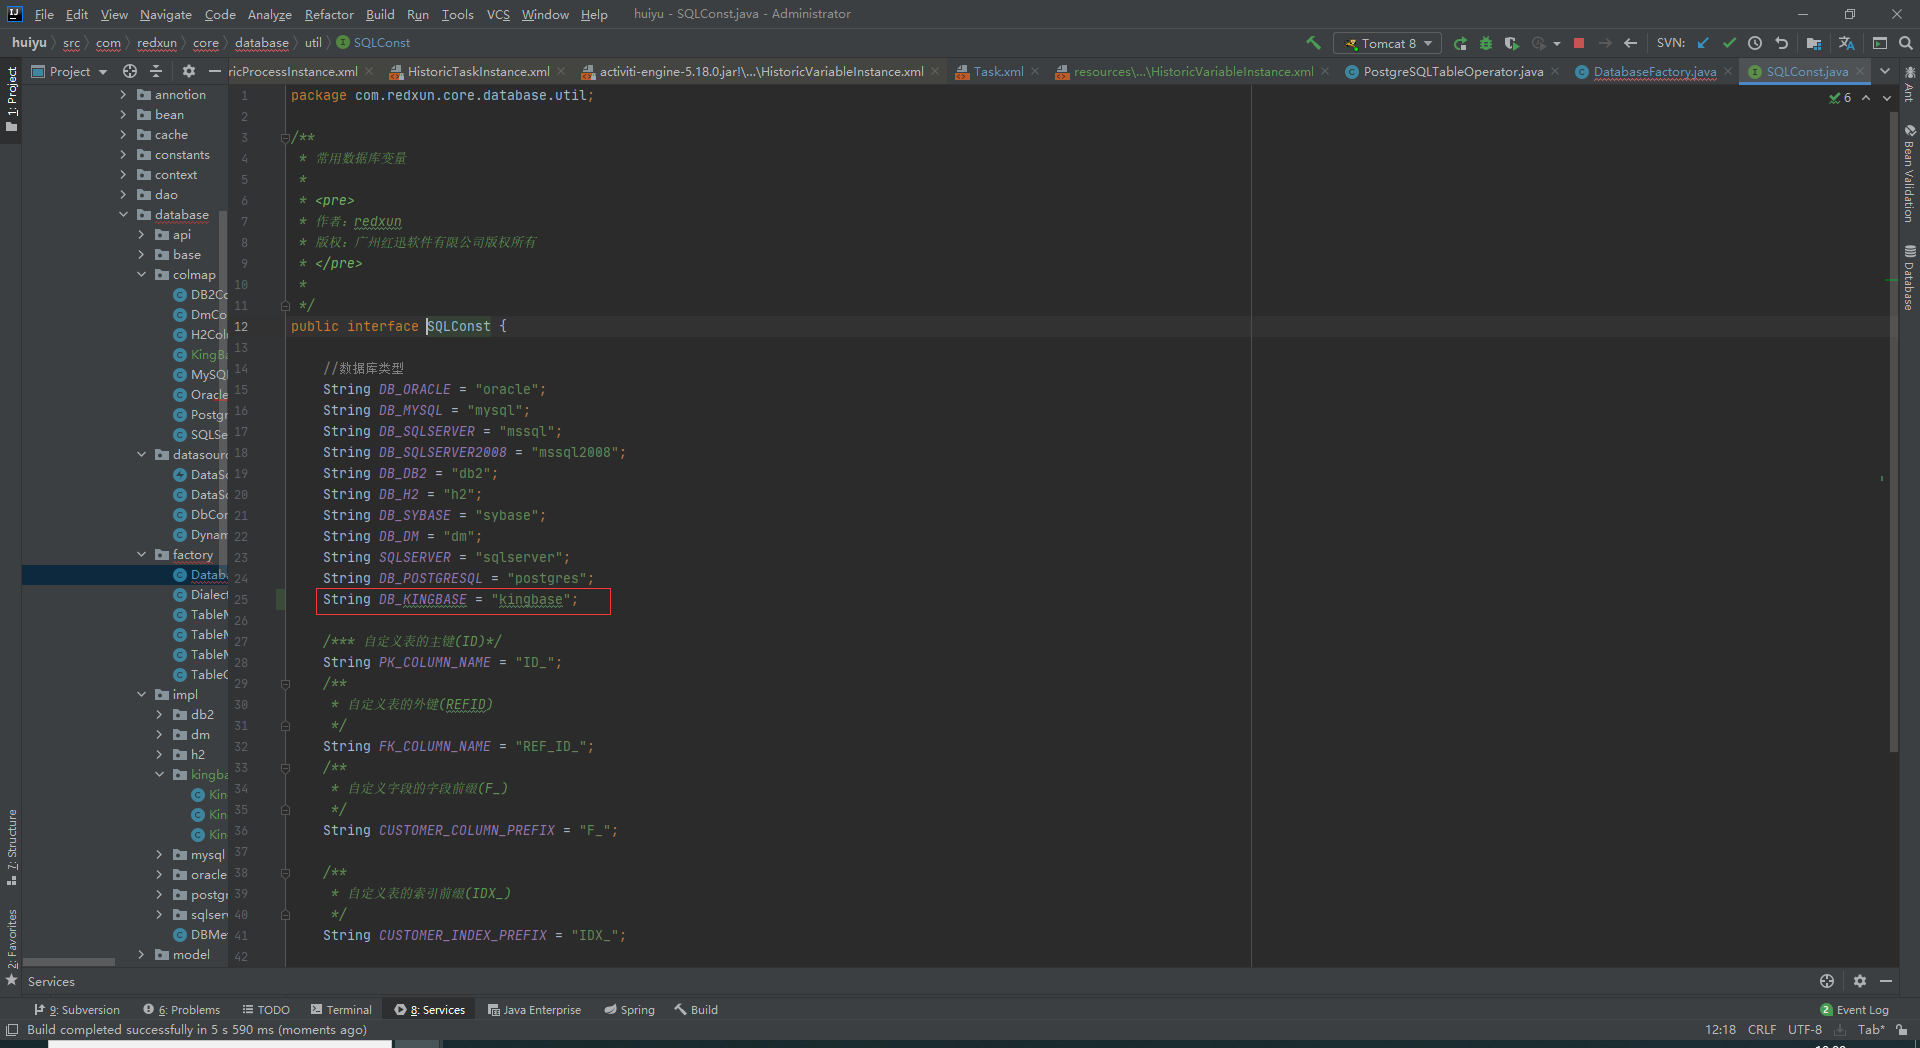The height and width of the screenshot is (1048, 1920).
Task: Open Local History via clock icon
Action: coord(1756,43)
